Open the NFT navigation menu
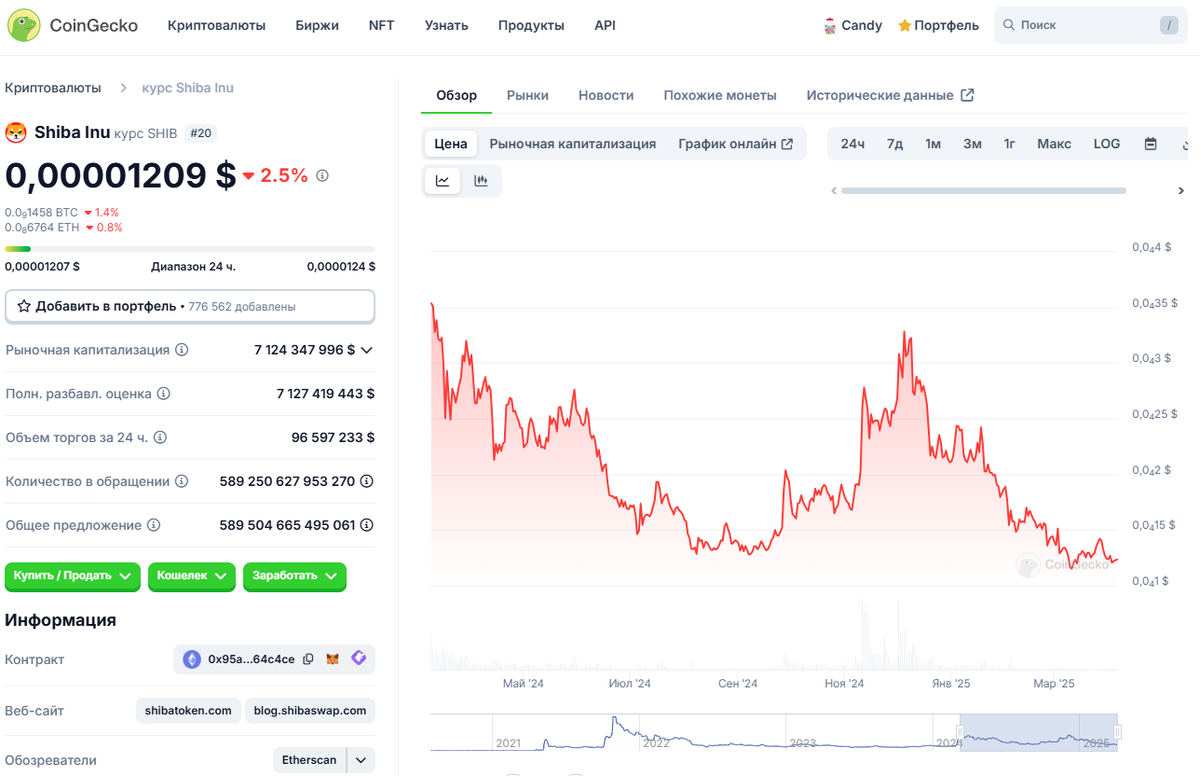The height and width of the screenshot is (776, 1200). [381, 26]
